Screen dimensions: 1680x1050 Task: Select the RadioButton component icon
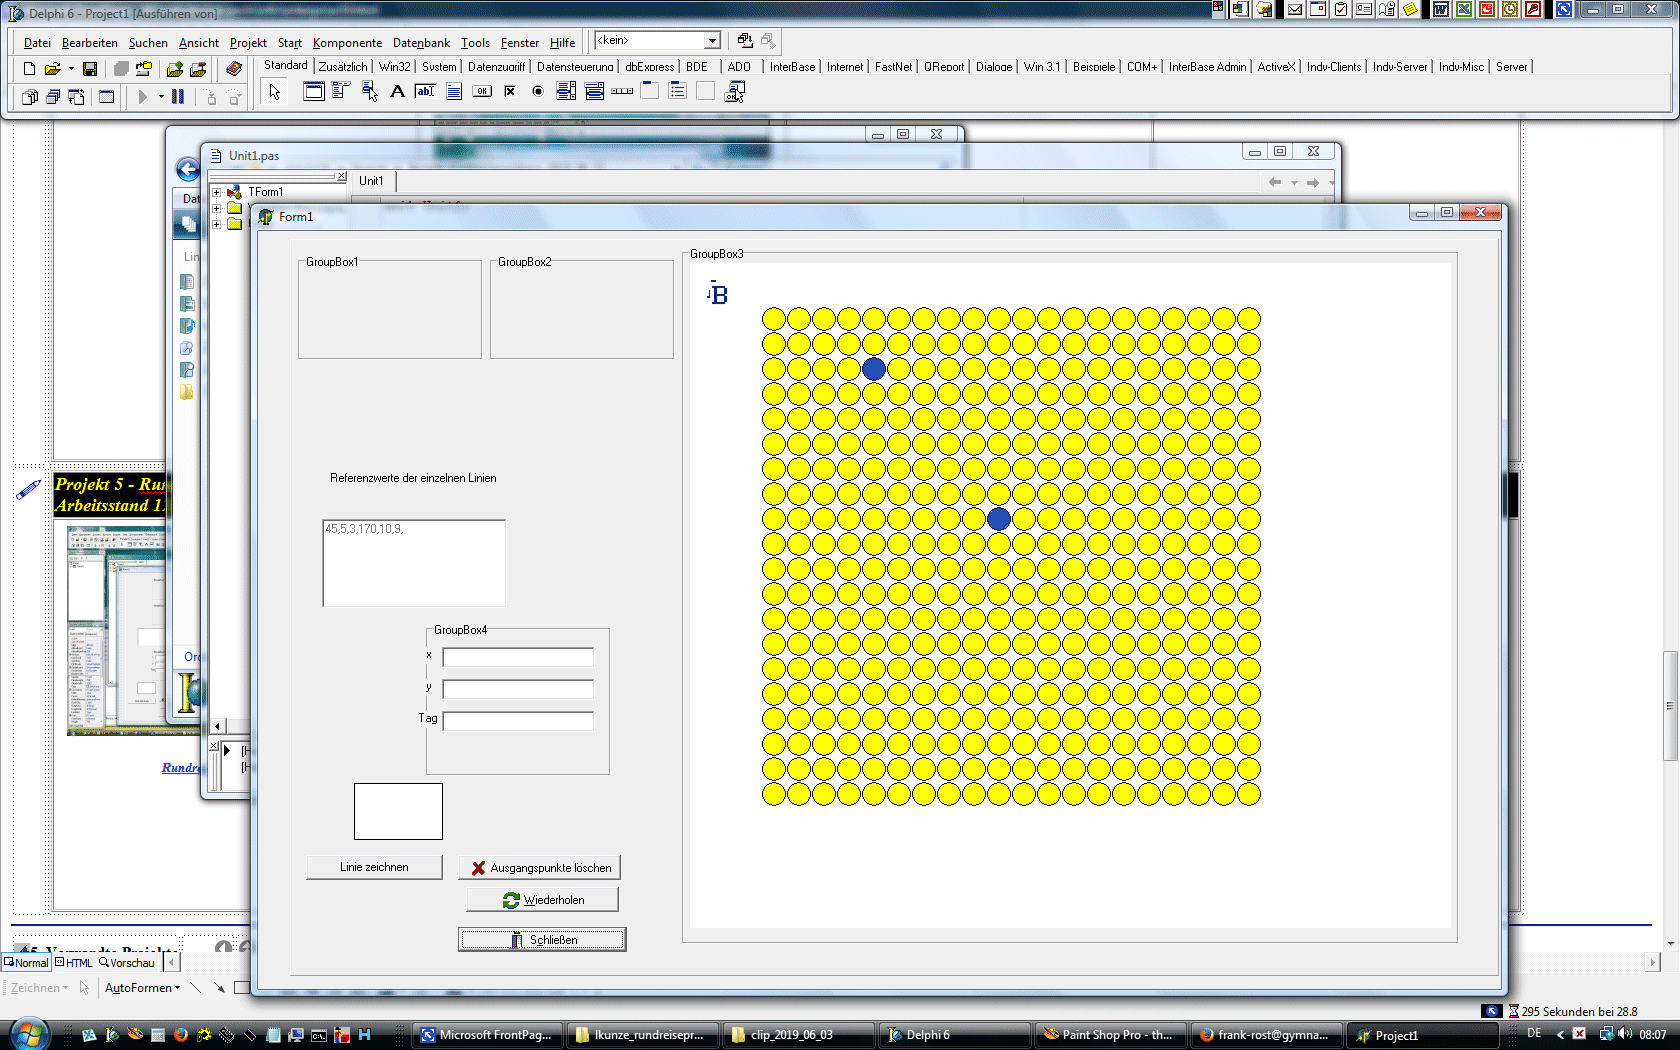tap(538, 91)
